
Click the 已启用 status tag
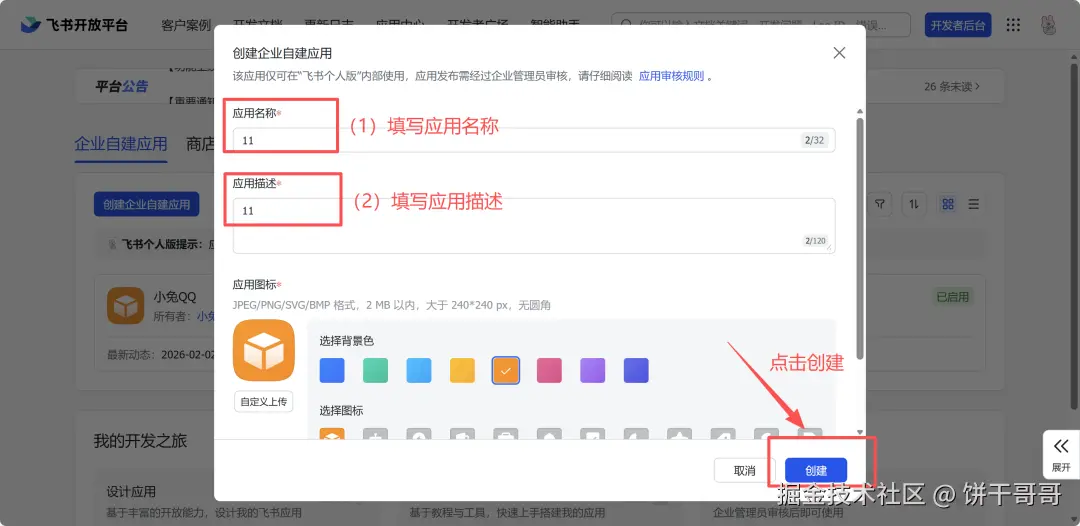953,297
